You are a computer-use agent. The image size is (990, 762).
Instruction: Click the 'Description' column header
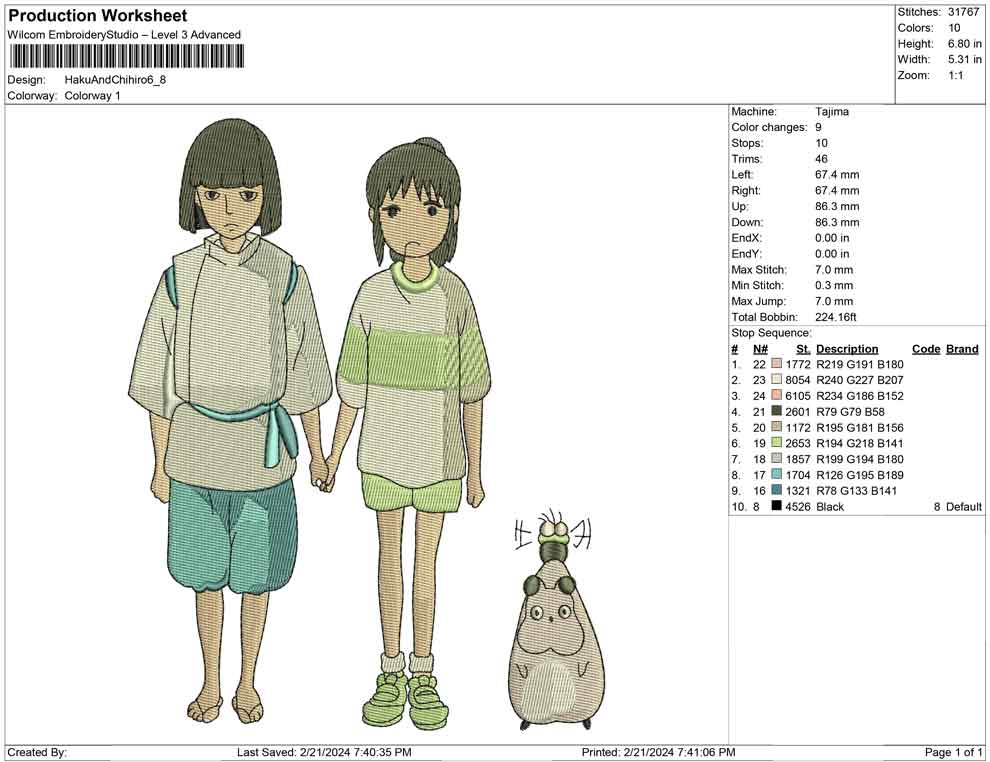click(x=847, y=349)
